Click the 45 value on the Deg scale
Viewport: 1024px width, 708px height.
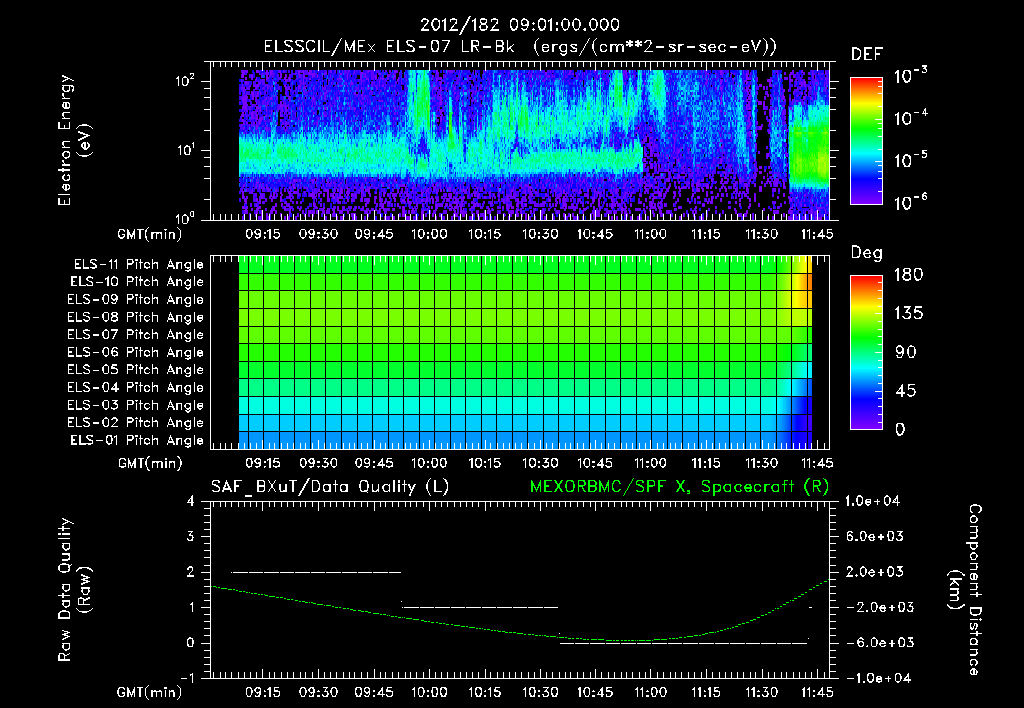[906, 391]
